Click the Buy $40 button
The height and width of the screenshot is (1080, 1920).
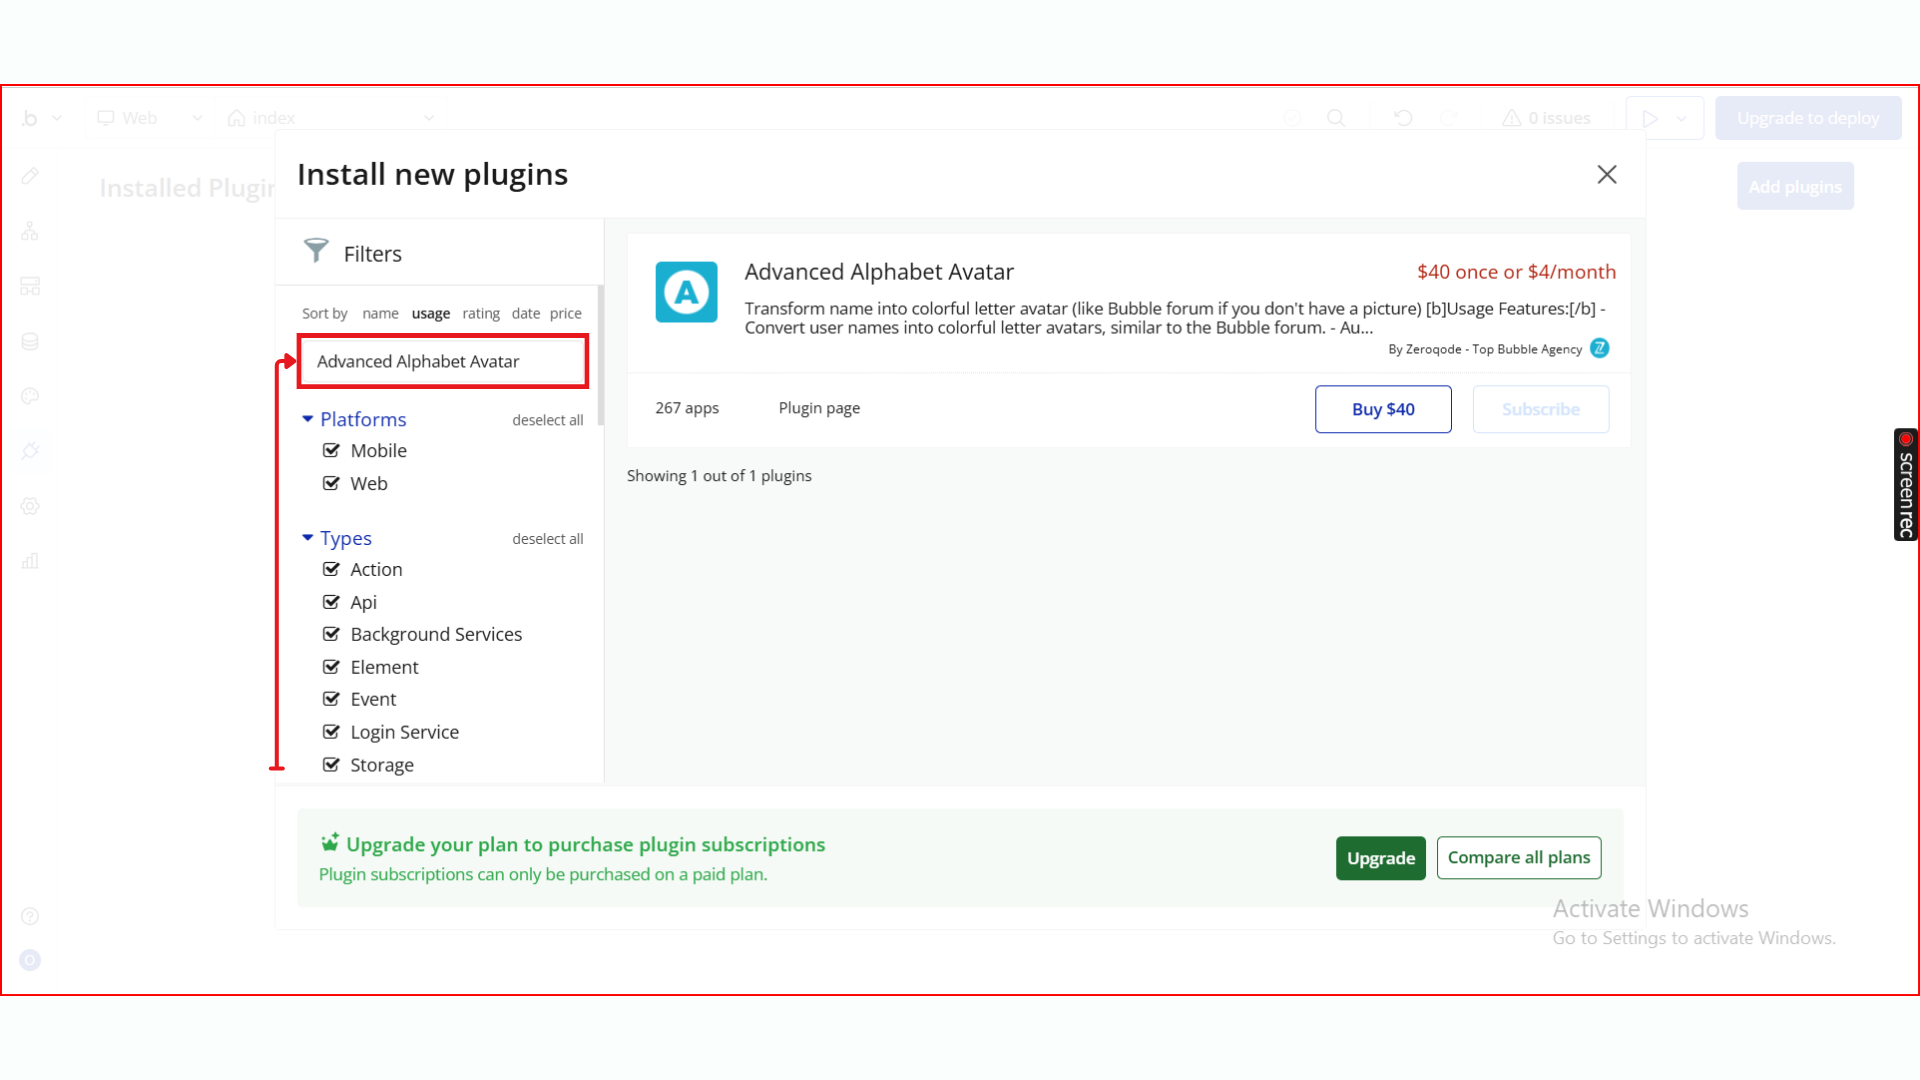tap(1382, 409)
